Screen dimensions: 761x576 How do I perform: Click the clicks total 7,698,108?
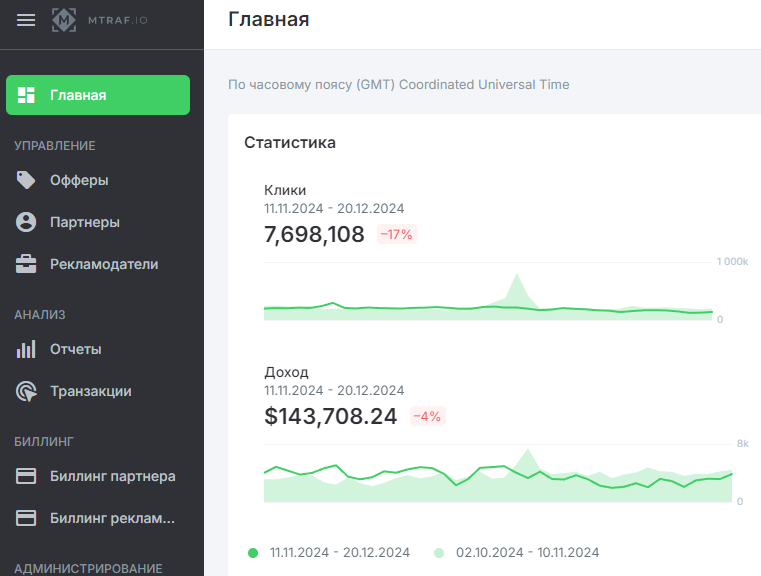314,234
